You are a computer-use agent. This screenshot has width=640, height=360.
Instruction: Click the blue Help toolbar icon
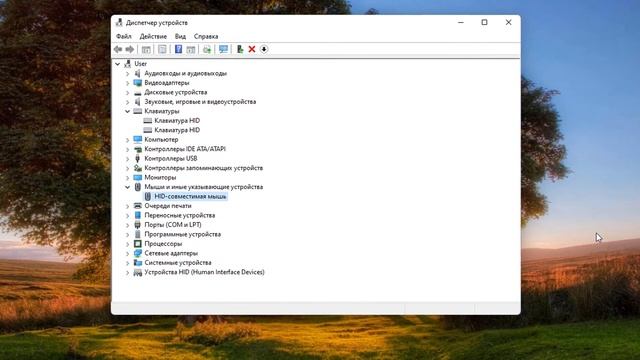(178, 49)
